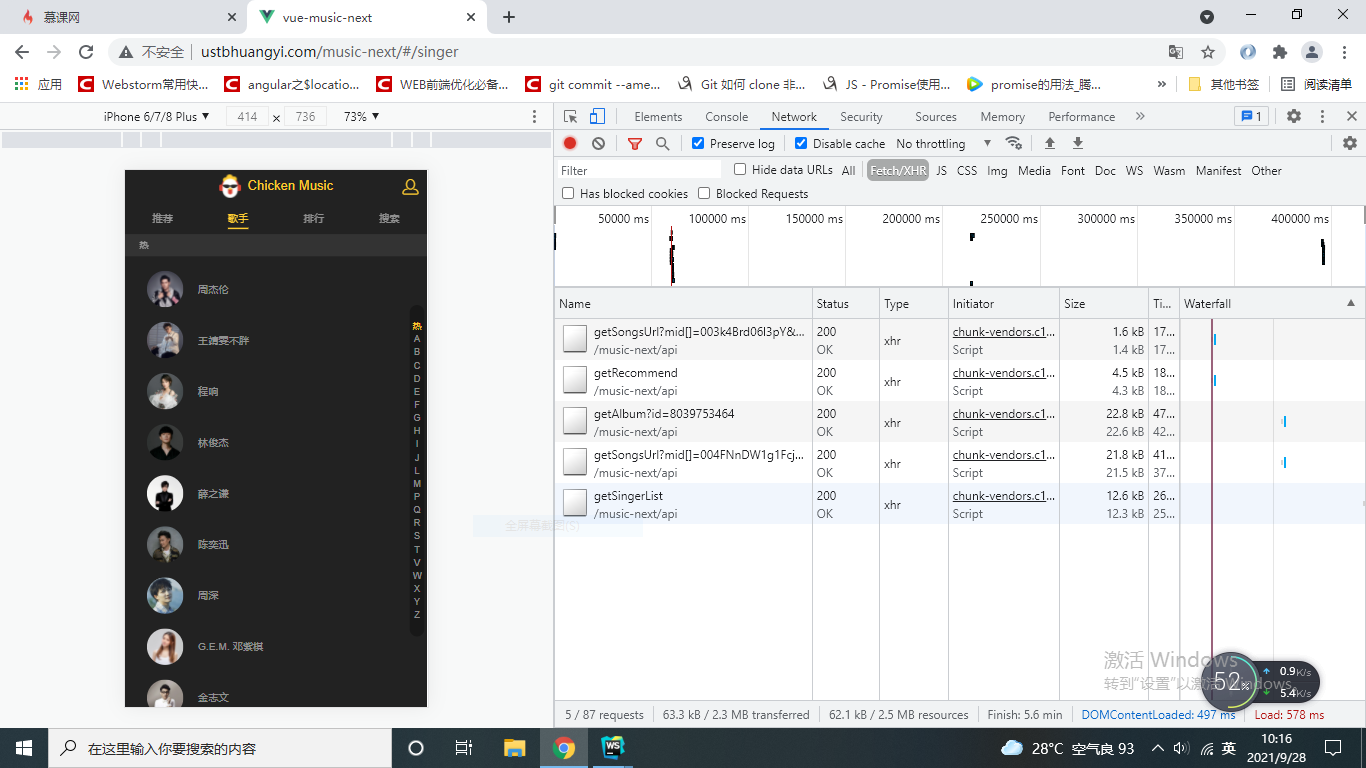Screen dimensions: 1366x768
Task: Show more DevTools tabs chevron
Action: coord(1140,116)
